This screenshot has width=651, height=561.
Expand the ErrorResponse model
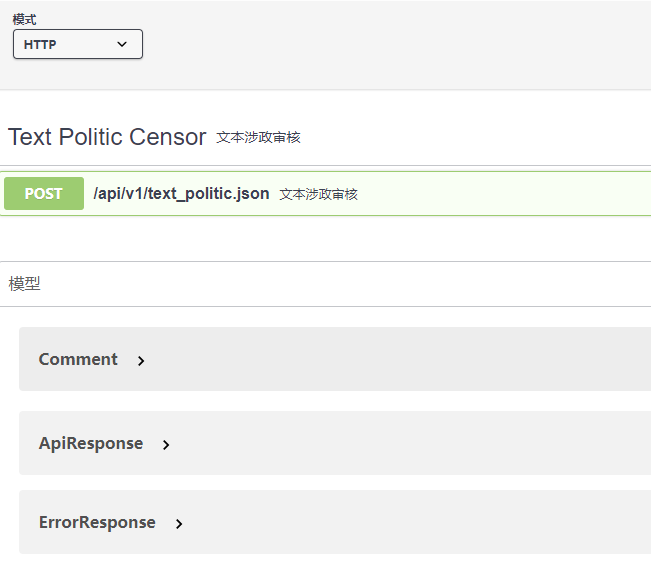click(335, 522)
